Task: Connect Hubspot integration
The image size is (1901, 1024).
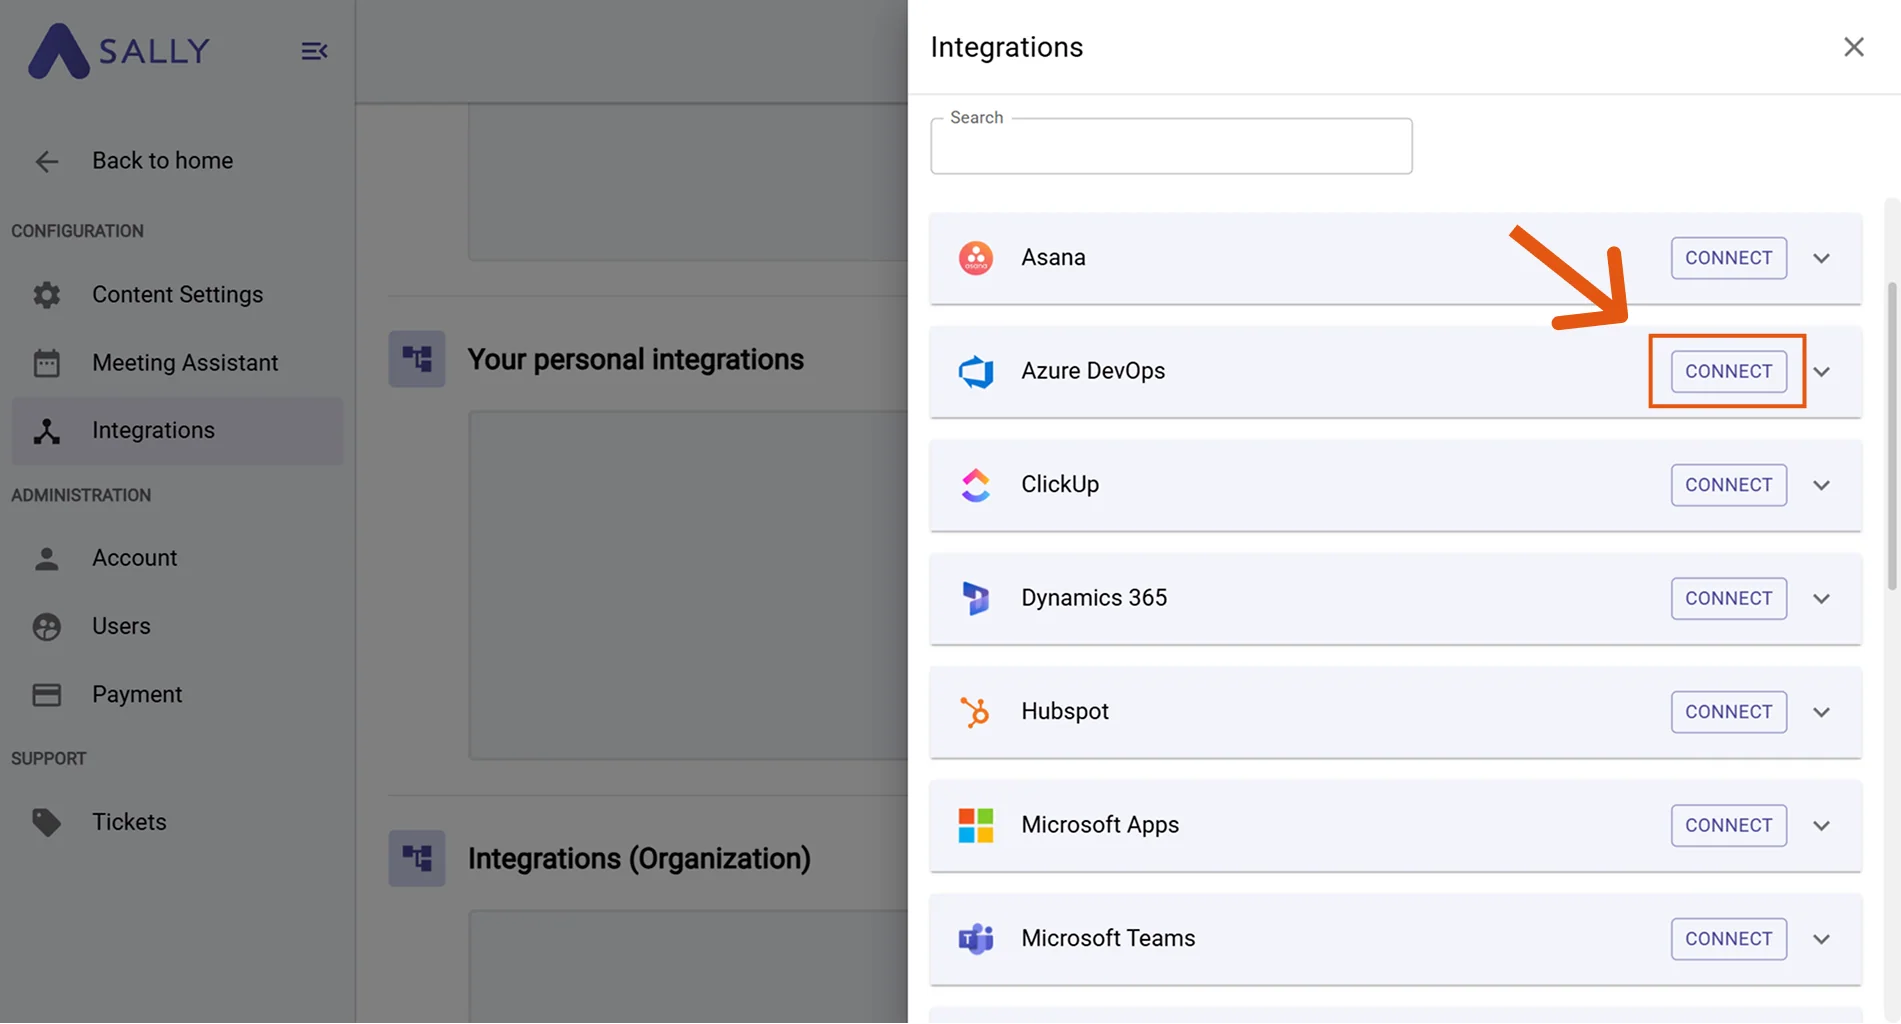Action: [1728, 712]
